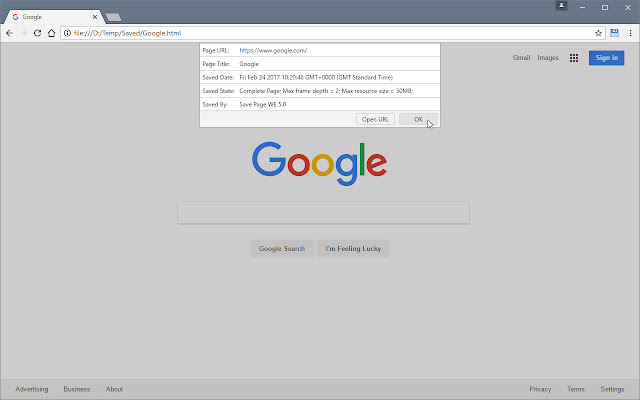Maximize the Chrome window

point(605,7)
